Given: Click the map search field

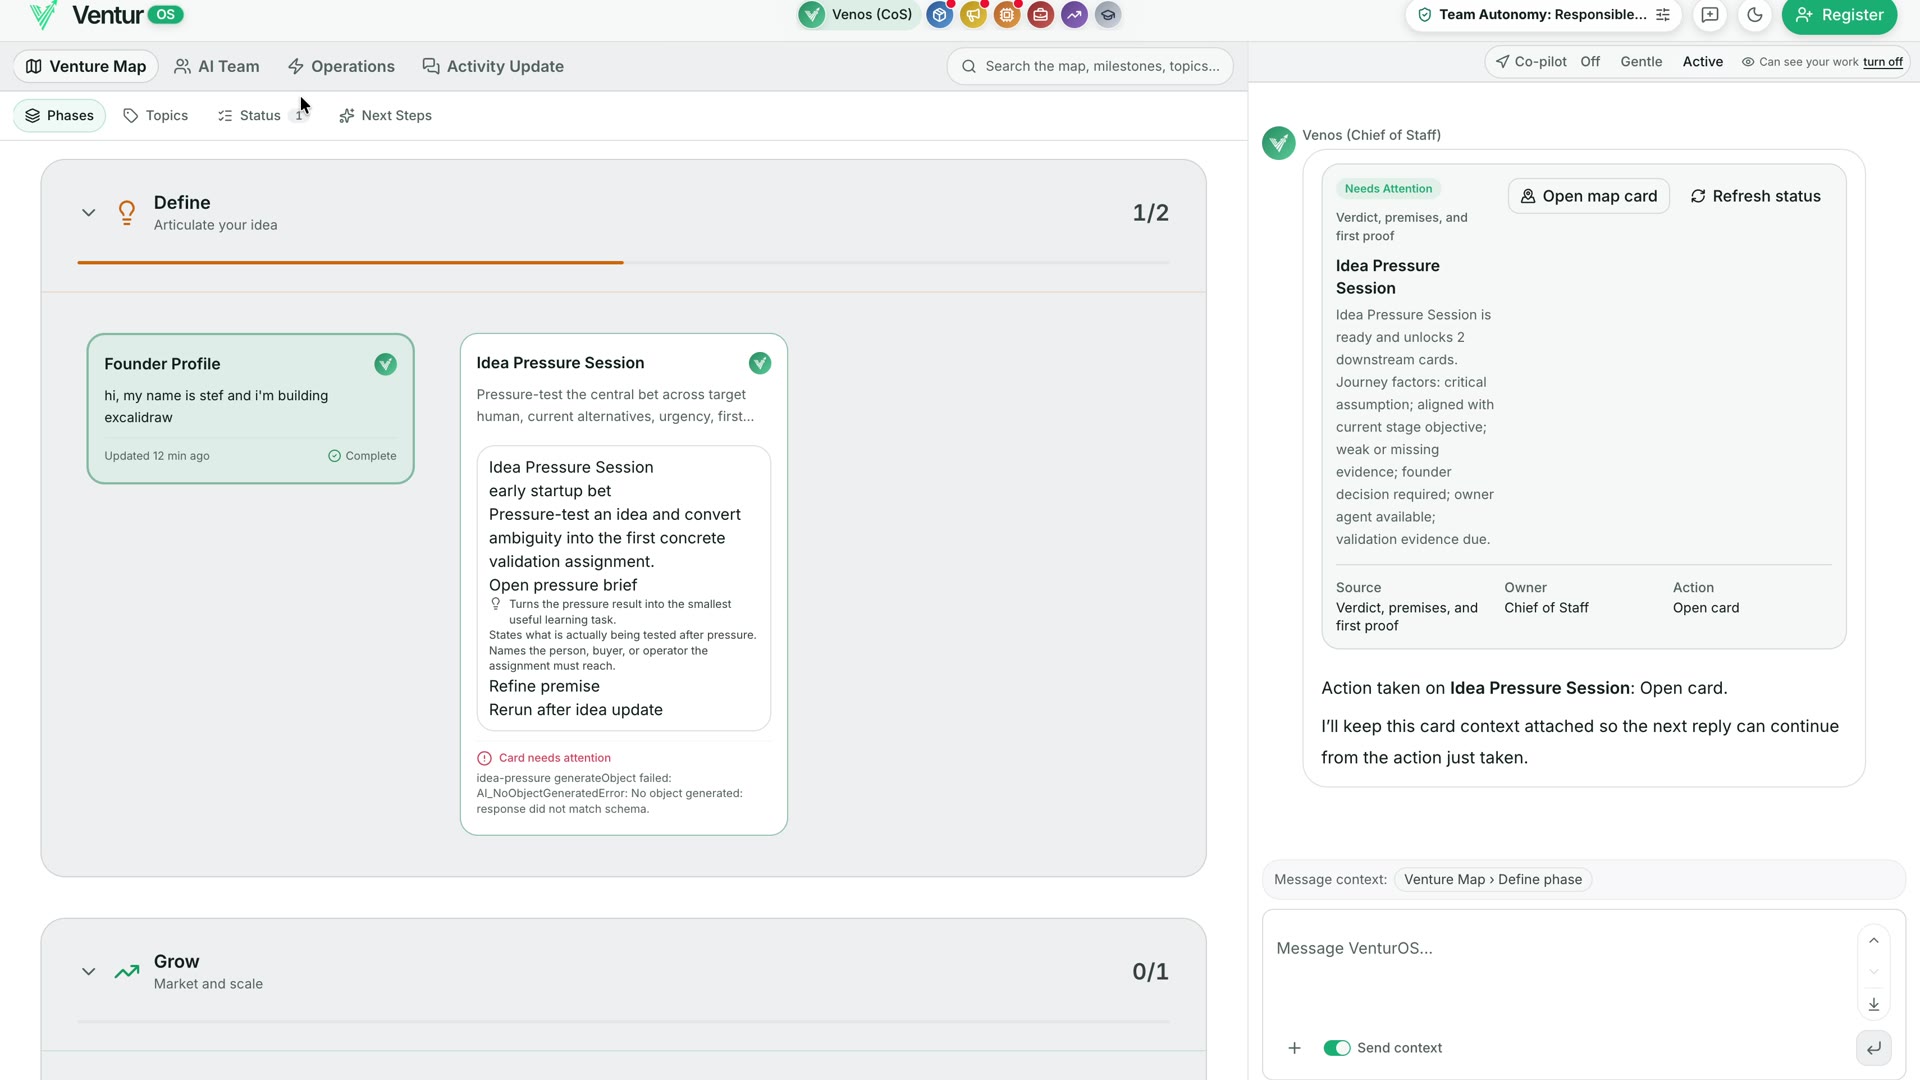Looking at the screenshot, I should click(x=1090, y=66).
